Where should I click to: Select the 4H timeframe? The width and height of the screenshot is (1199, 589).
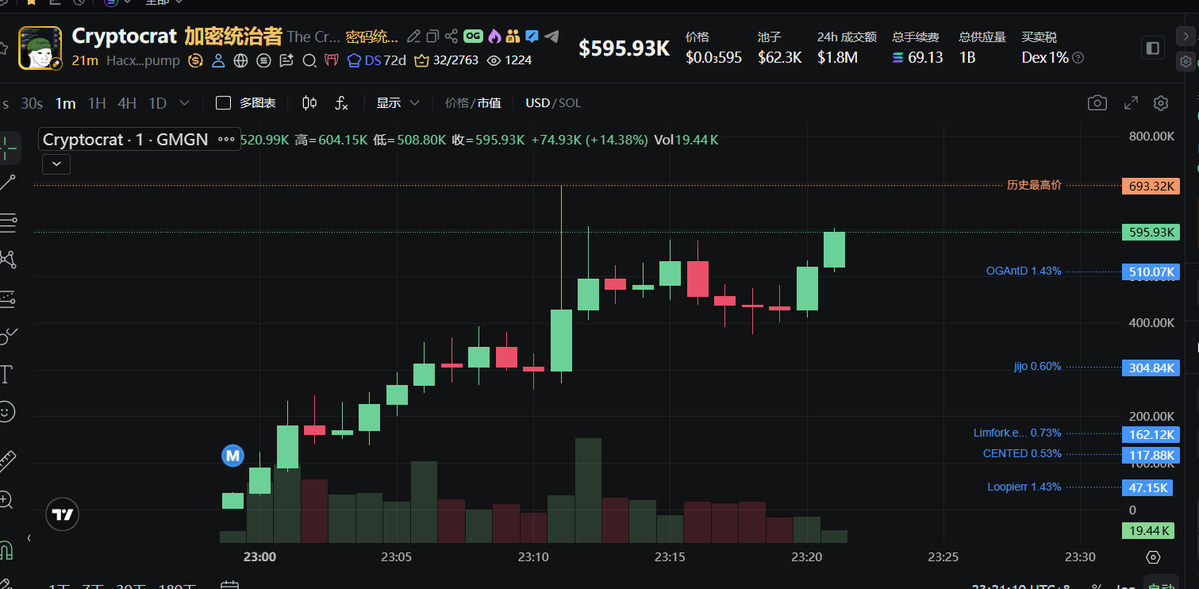(x=127, y=103)
